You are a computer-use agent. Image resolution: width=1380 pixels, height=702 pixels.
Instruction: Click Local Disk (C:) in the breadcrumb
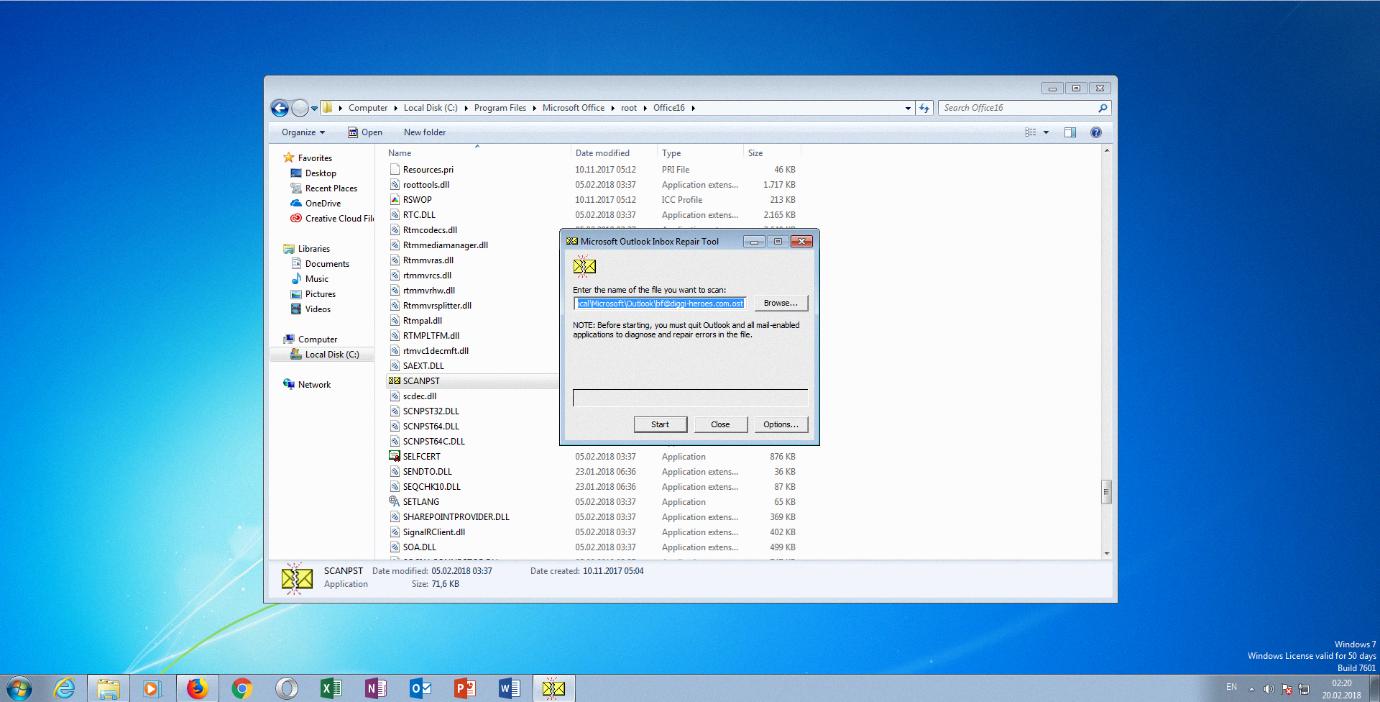click(431, 108)
